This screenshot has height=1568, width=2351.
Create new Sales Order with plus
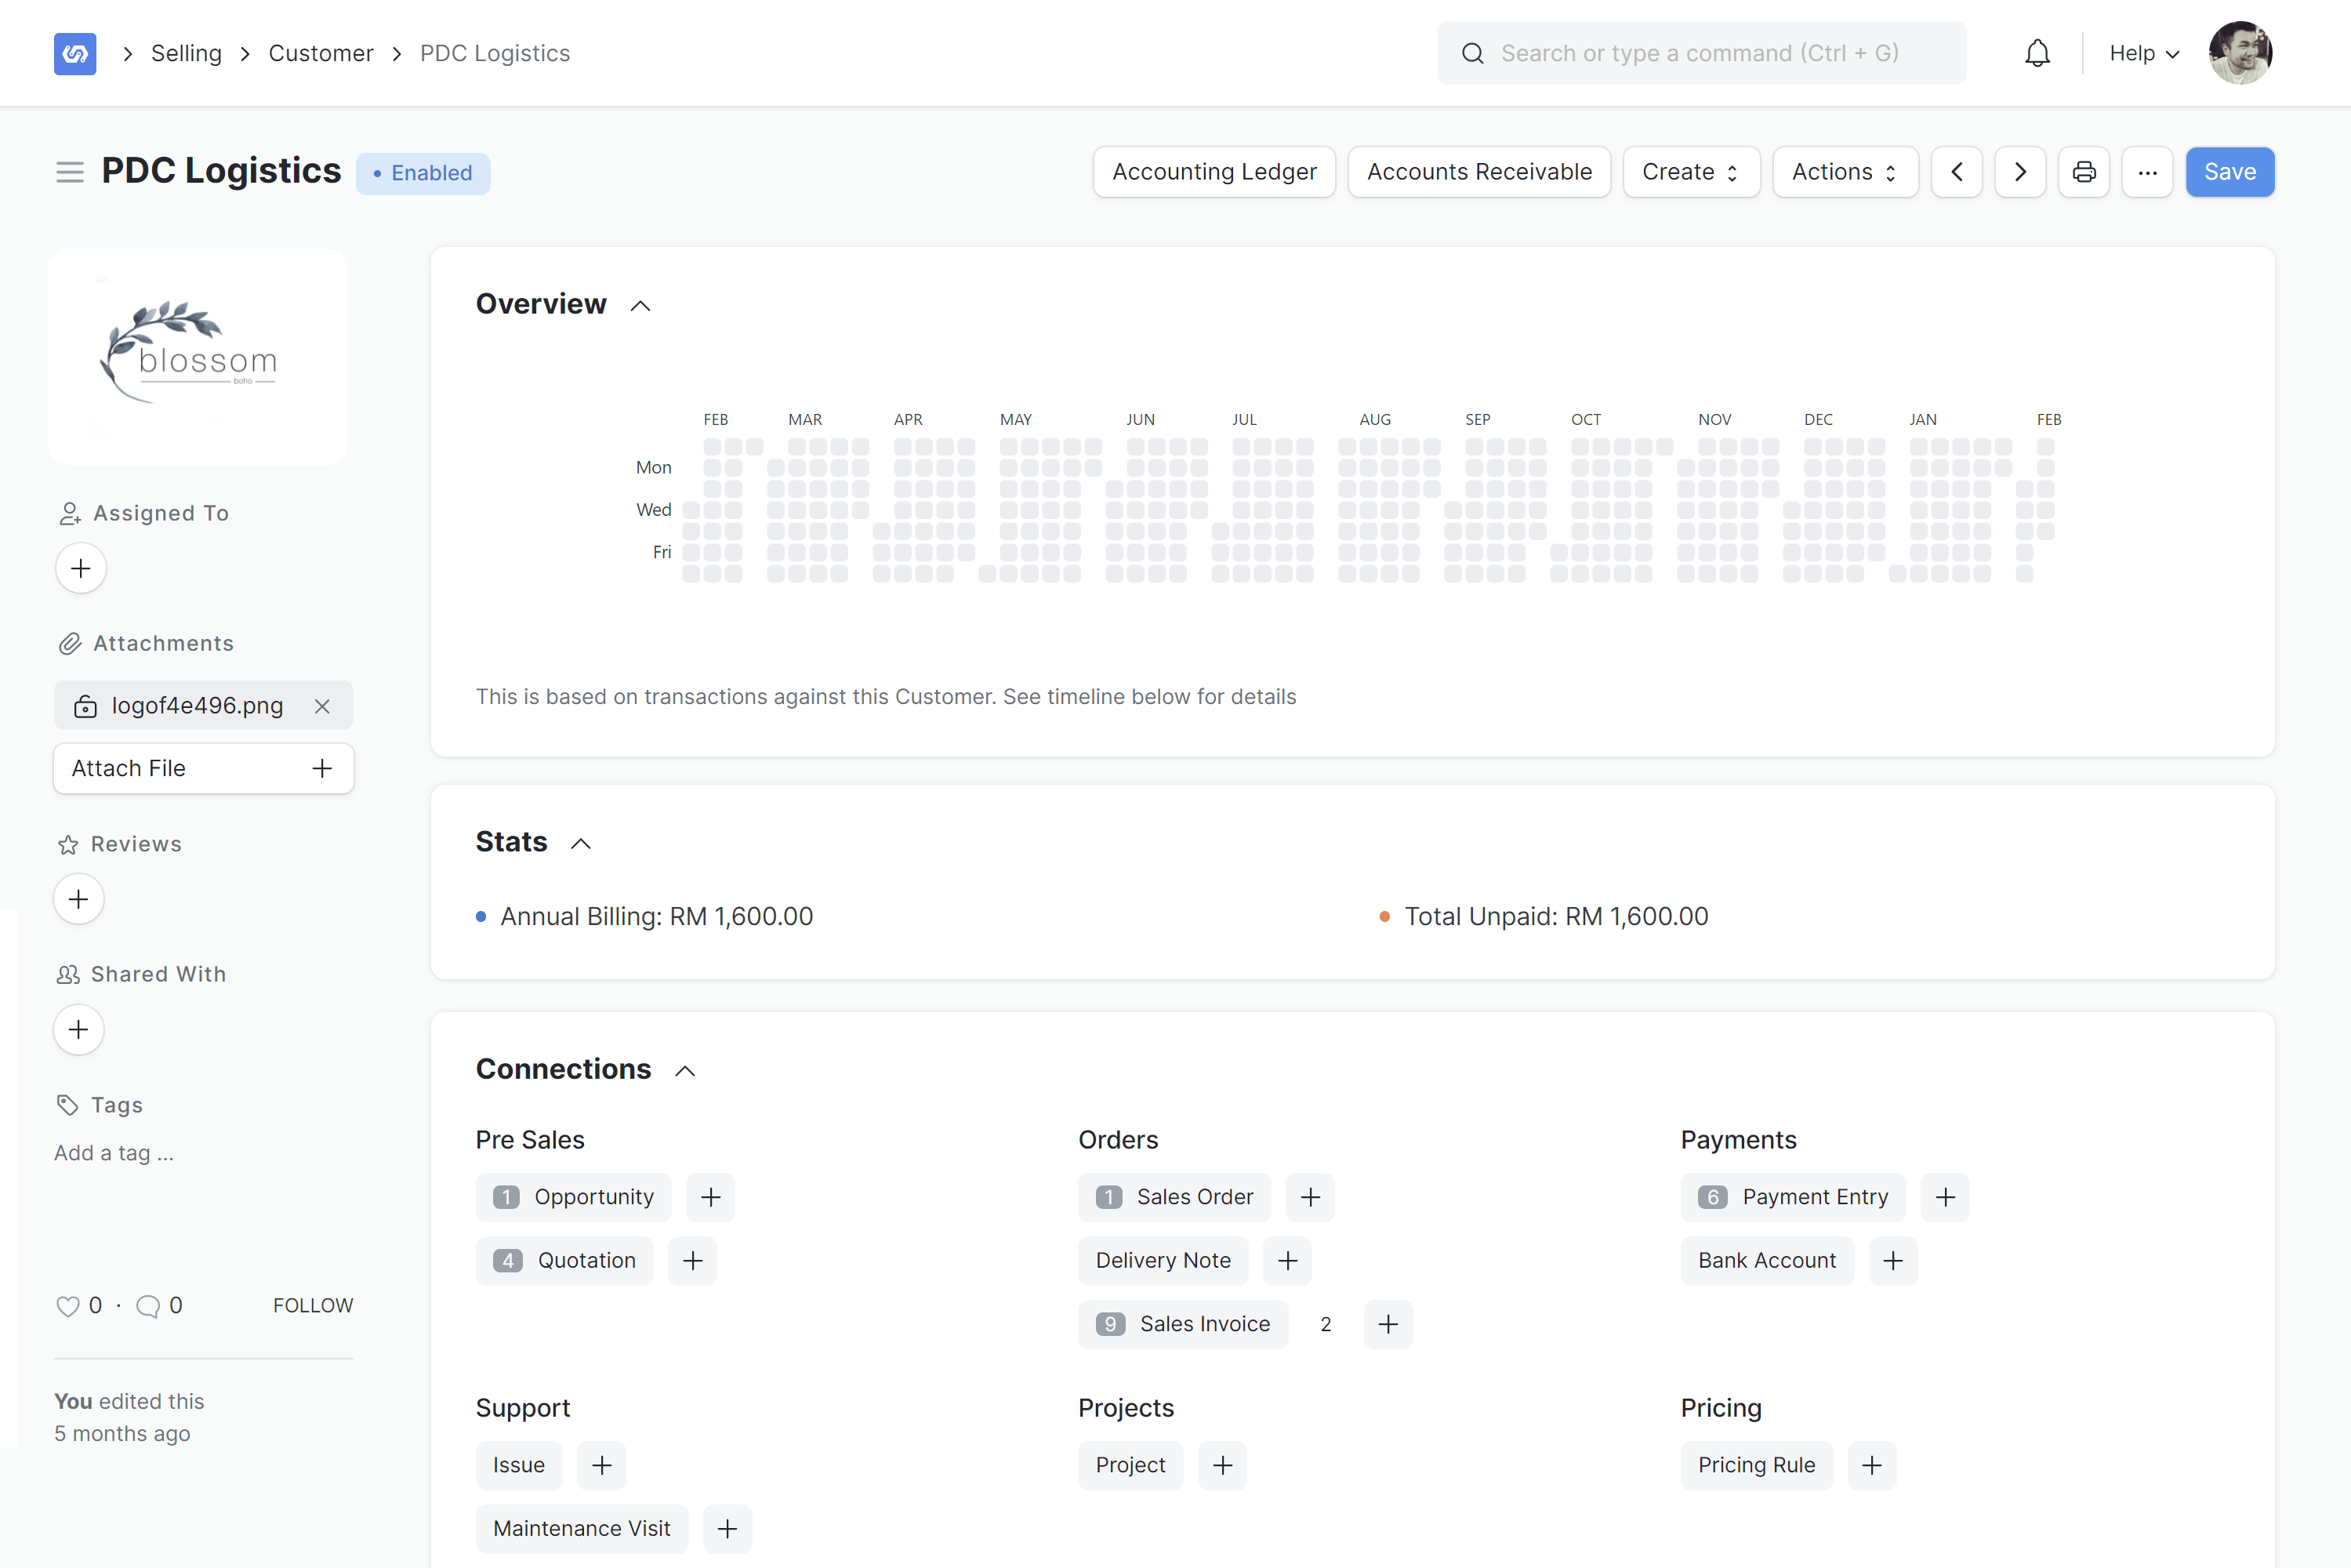point(1311,1197)
